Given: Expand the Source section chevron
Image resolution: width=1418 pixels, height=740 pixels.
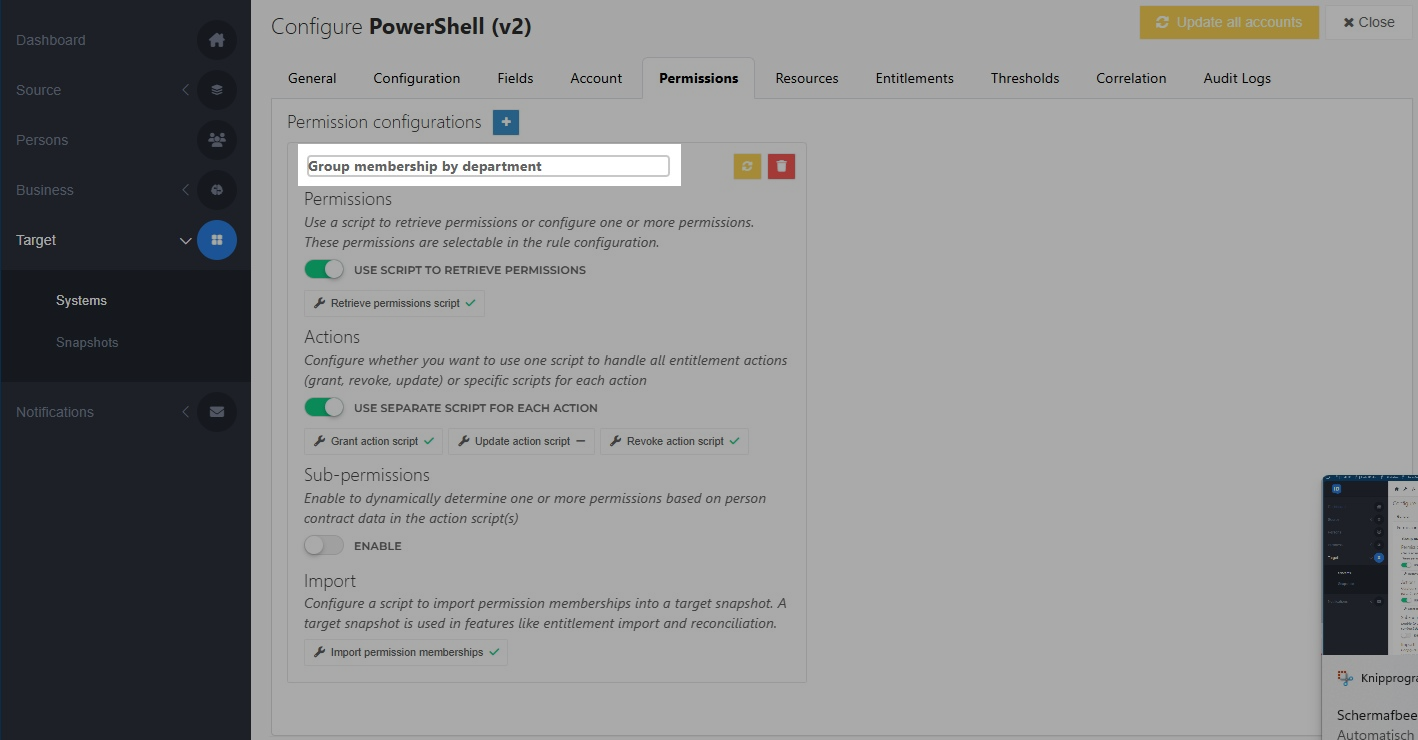Looking at the screenshot, I should (x=185, y=90).
